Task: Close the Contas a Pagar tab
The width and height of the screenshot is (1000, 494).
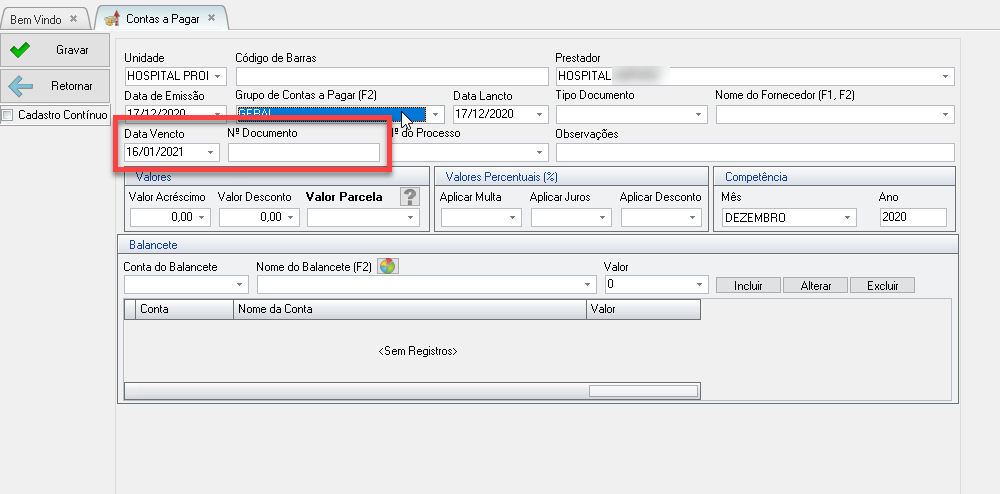Action: click(211, 19)
